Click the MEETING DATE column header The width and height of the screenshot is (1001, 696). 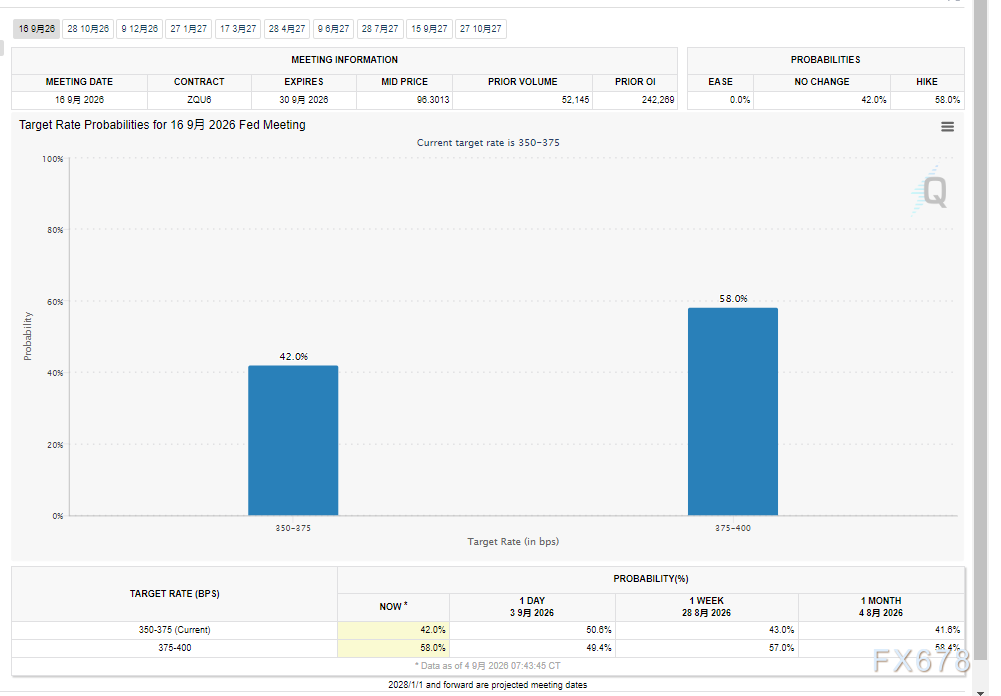point(79,82)
